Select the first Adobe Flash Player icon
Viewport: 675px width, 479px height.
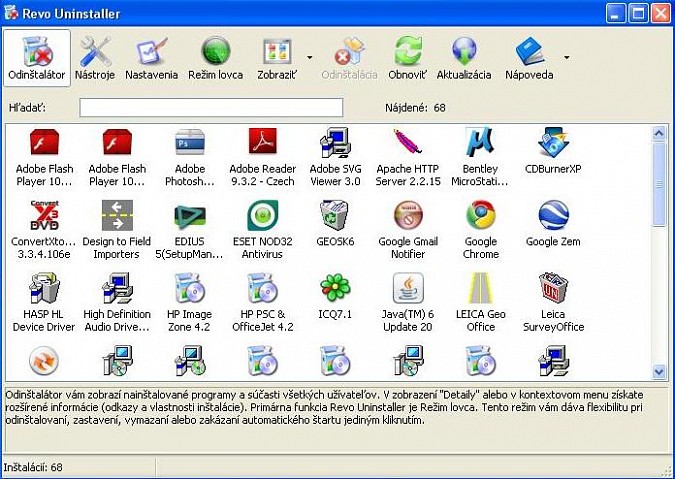tap(44, 158)
